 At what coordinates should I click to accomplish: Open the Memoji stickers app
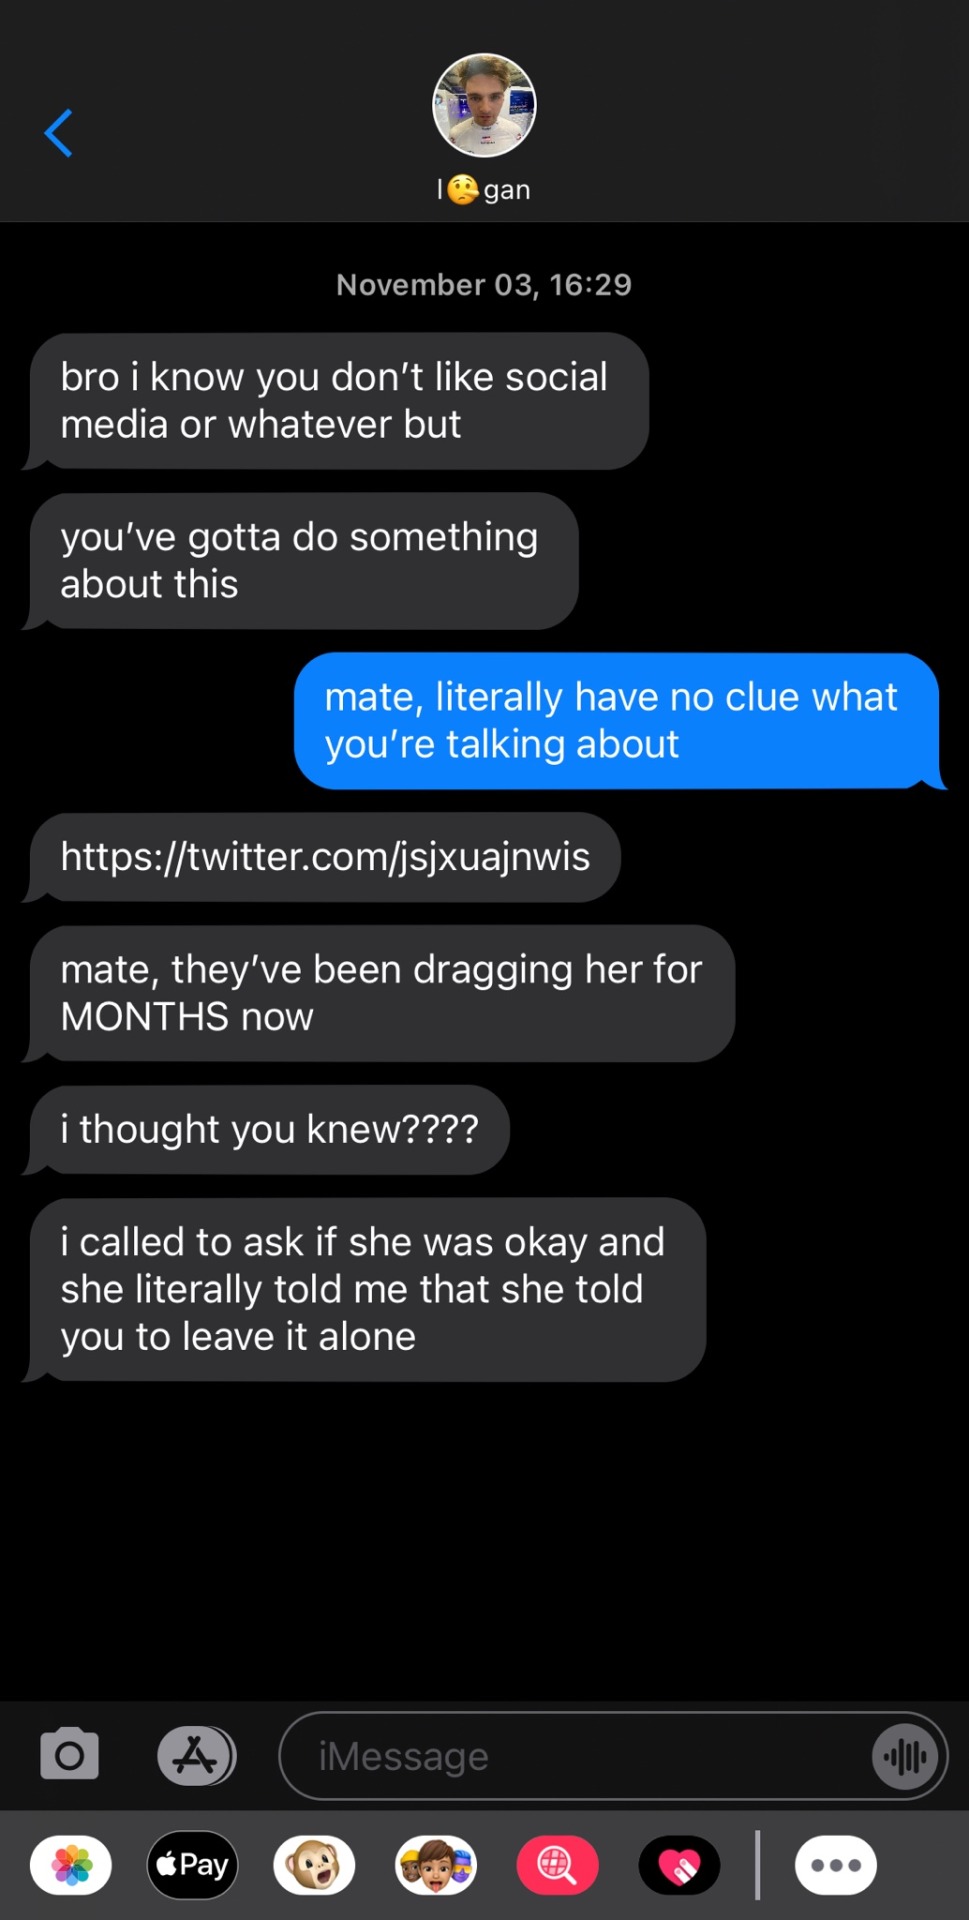[436, 1865]
